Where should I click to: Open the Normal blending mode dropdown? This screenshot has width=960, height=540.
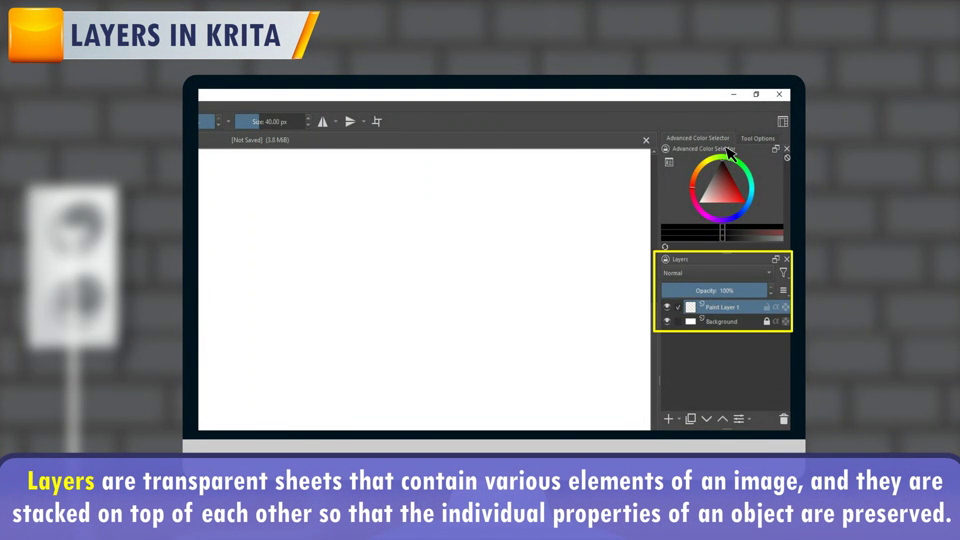coord(717,273)
